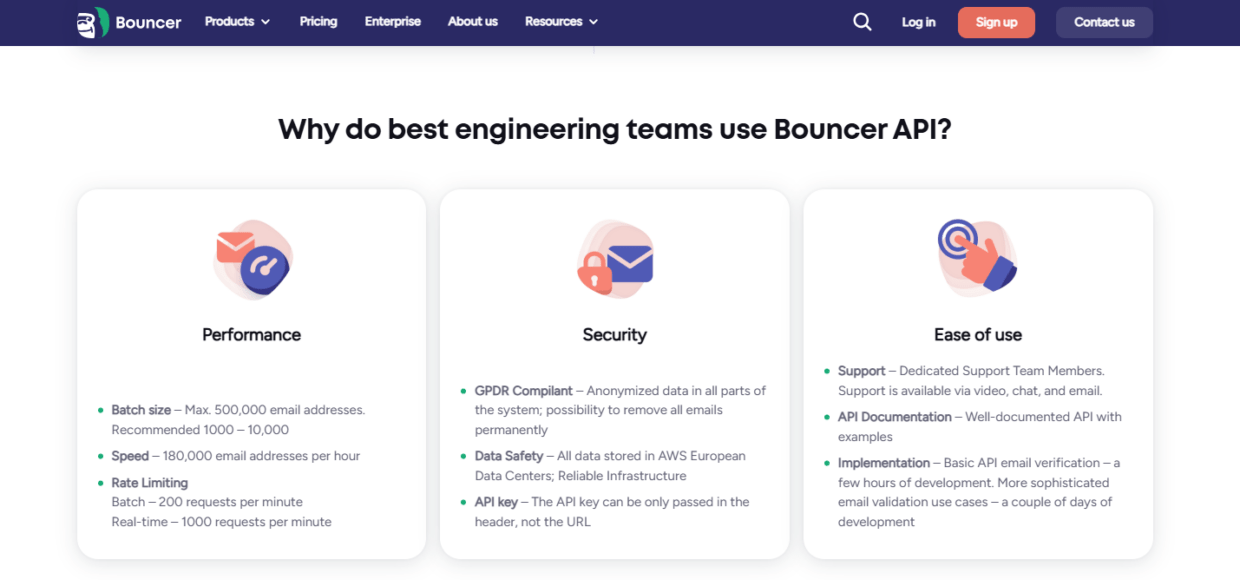The height and width of the screenshot is (580, 1240).
Task: Click the main Bouncer API section heading
Action: [x=614, y=129]
